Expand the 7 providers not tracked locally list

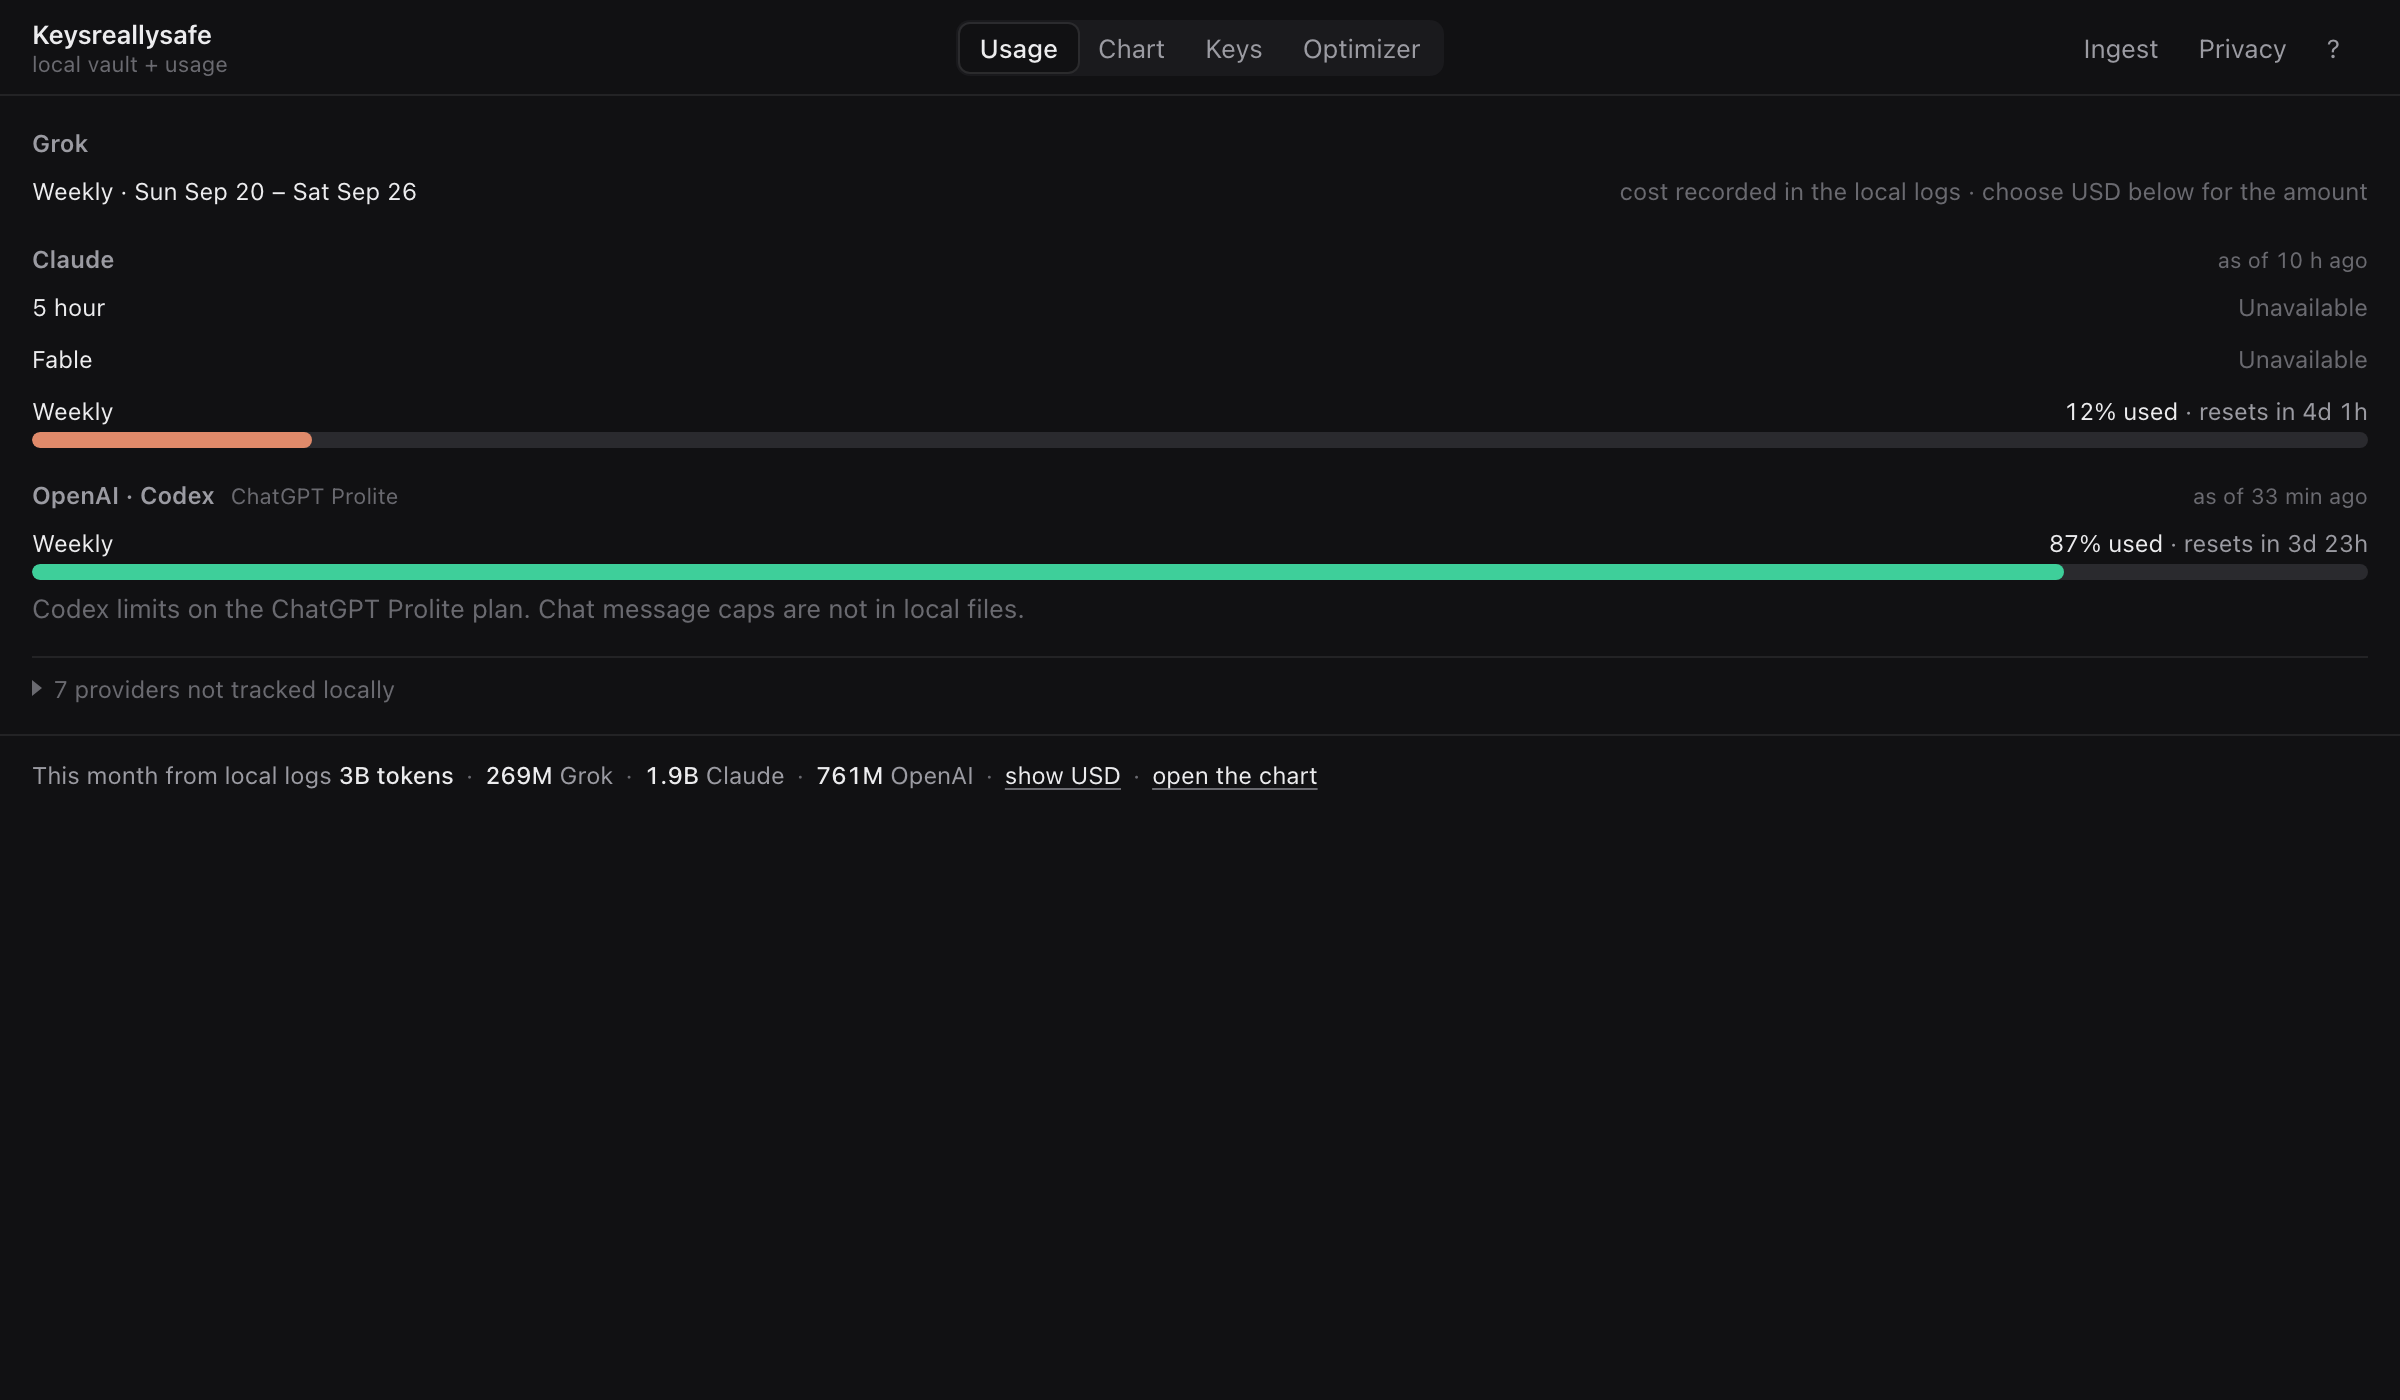213,689
